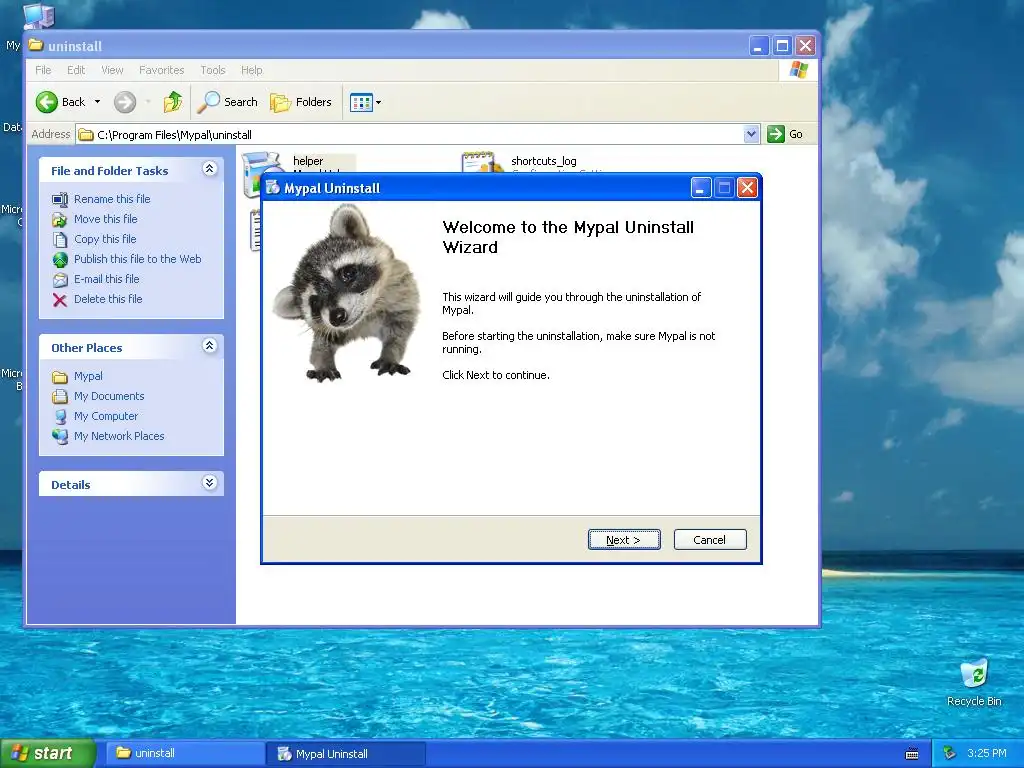
Task: Click Next in Mypal Uninstall wizard
Action: point(624,539)
